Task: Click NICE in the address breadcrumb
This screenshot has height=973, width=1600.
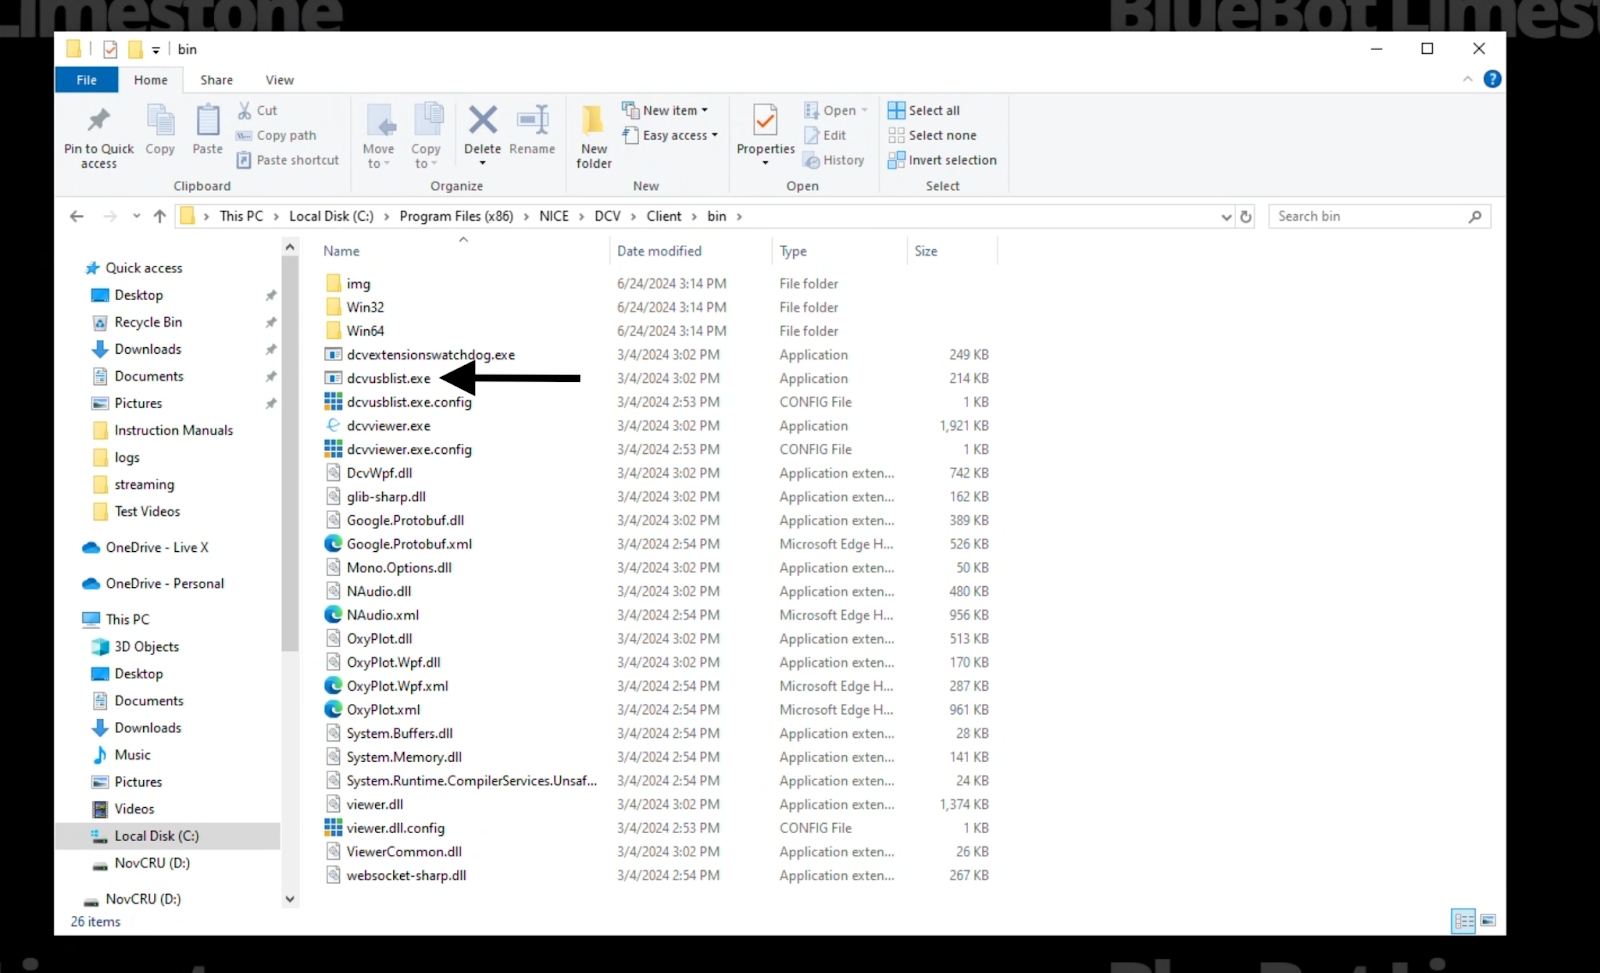Action: (x=554, y=216)
